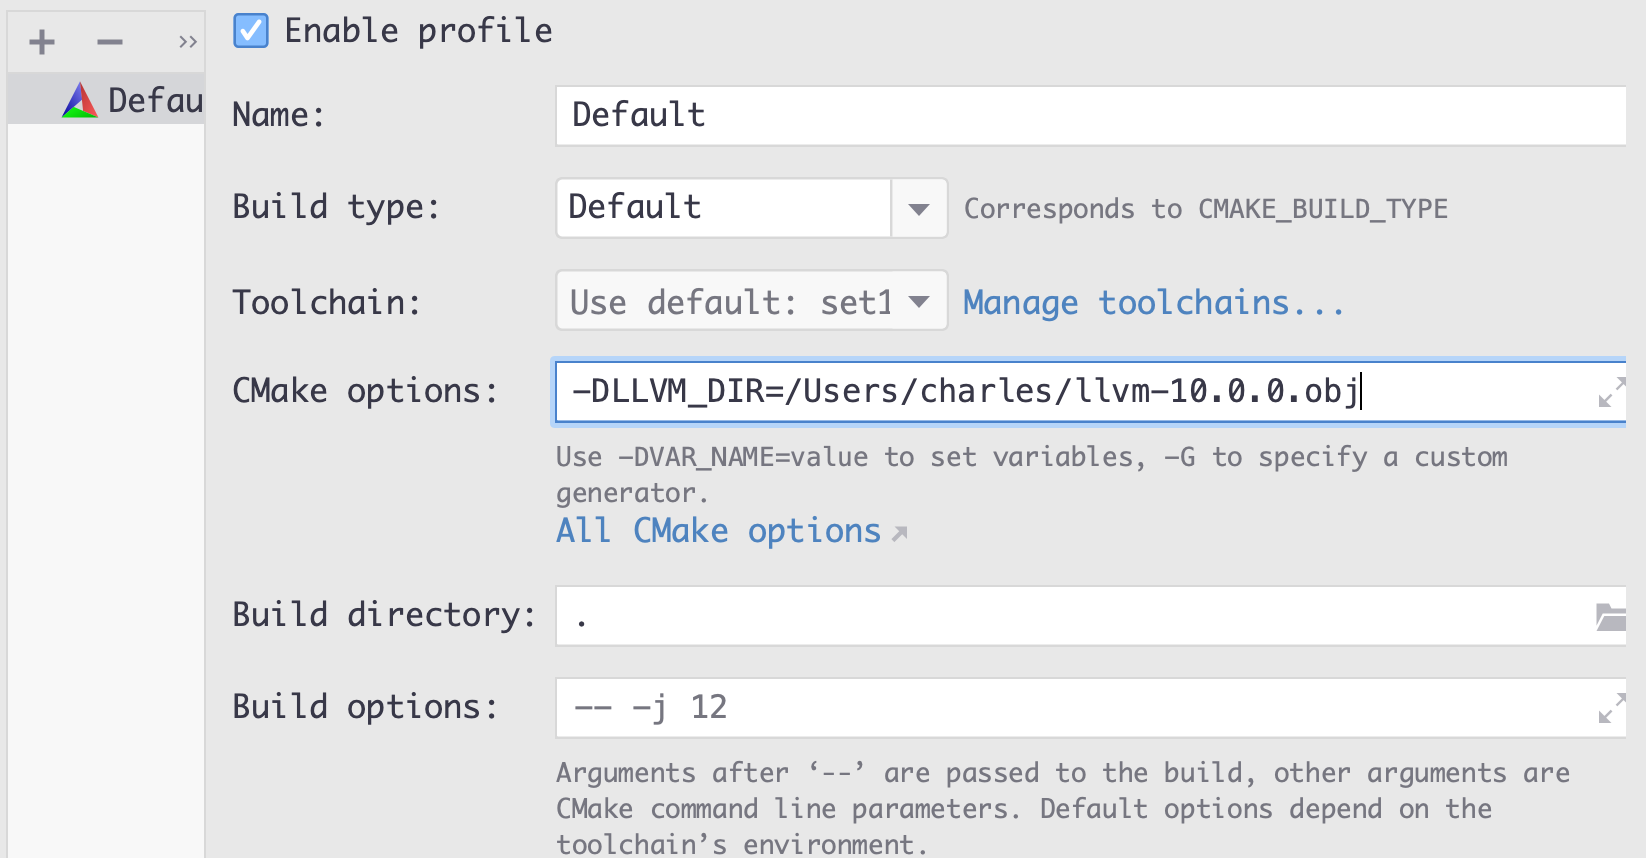Remove the selected CMake profile

tap(110, 42)
